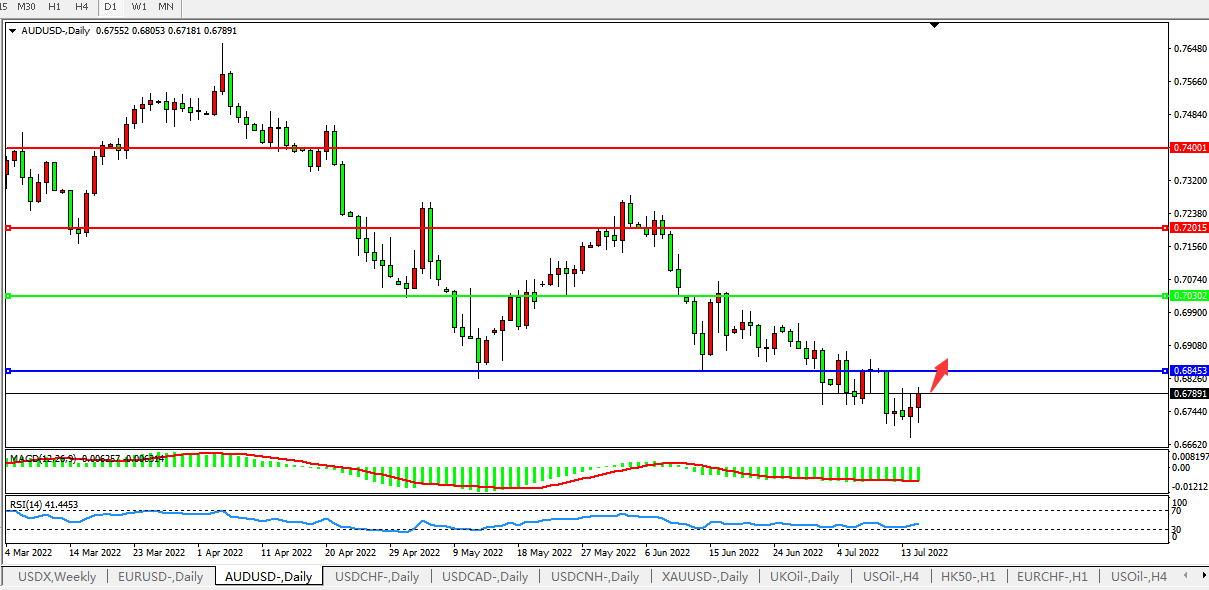Viewport: 1209px width, 590px height.
Task: Toggle the D1 daily timeframe button
Action: (x=111, y=7)
